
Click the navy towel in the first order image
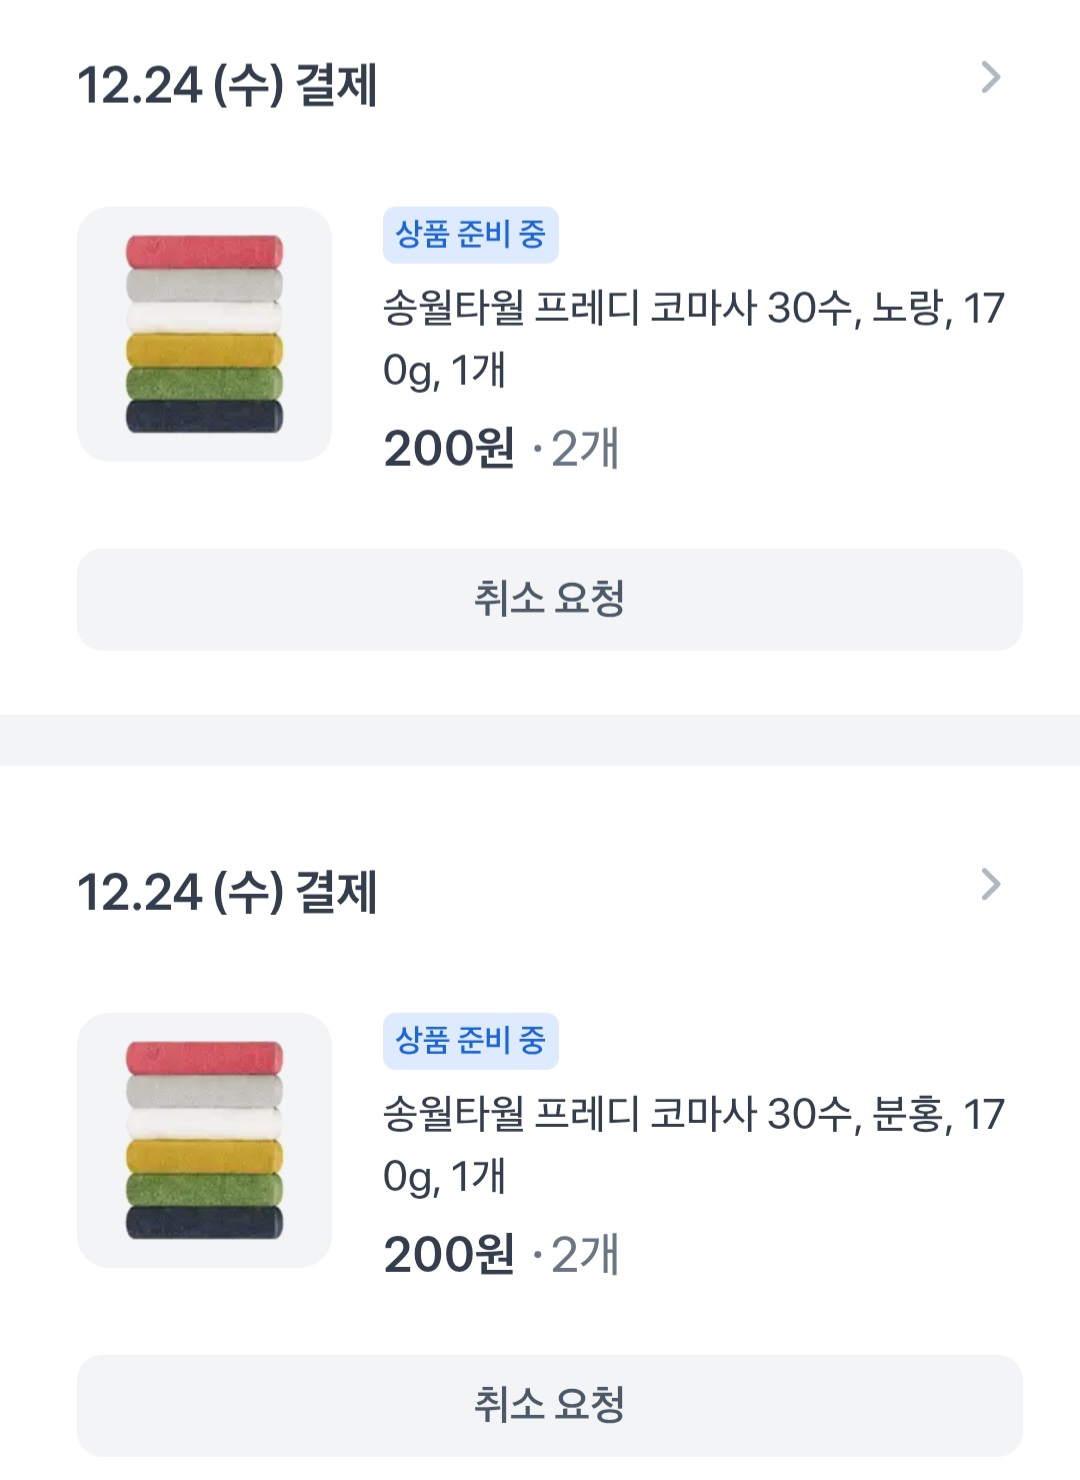[x=204, y=416]
